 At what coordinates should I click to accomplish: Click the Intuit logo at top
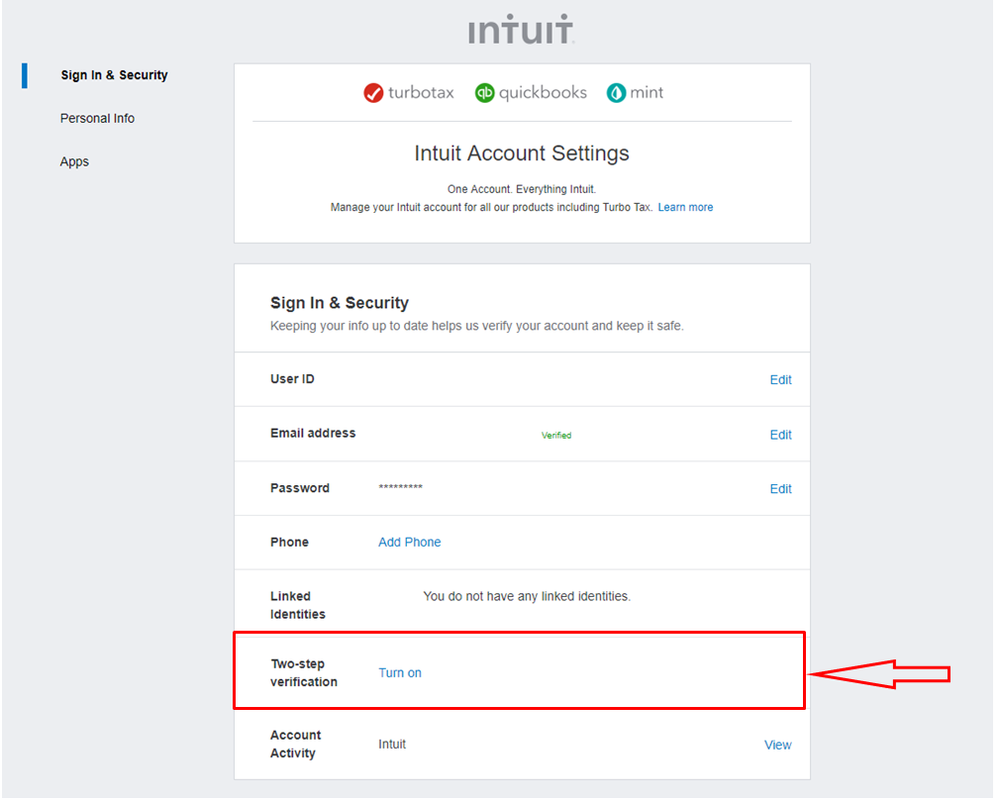[521, 29]
